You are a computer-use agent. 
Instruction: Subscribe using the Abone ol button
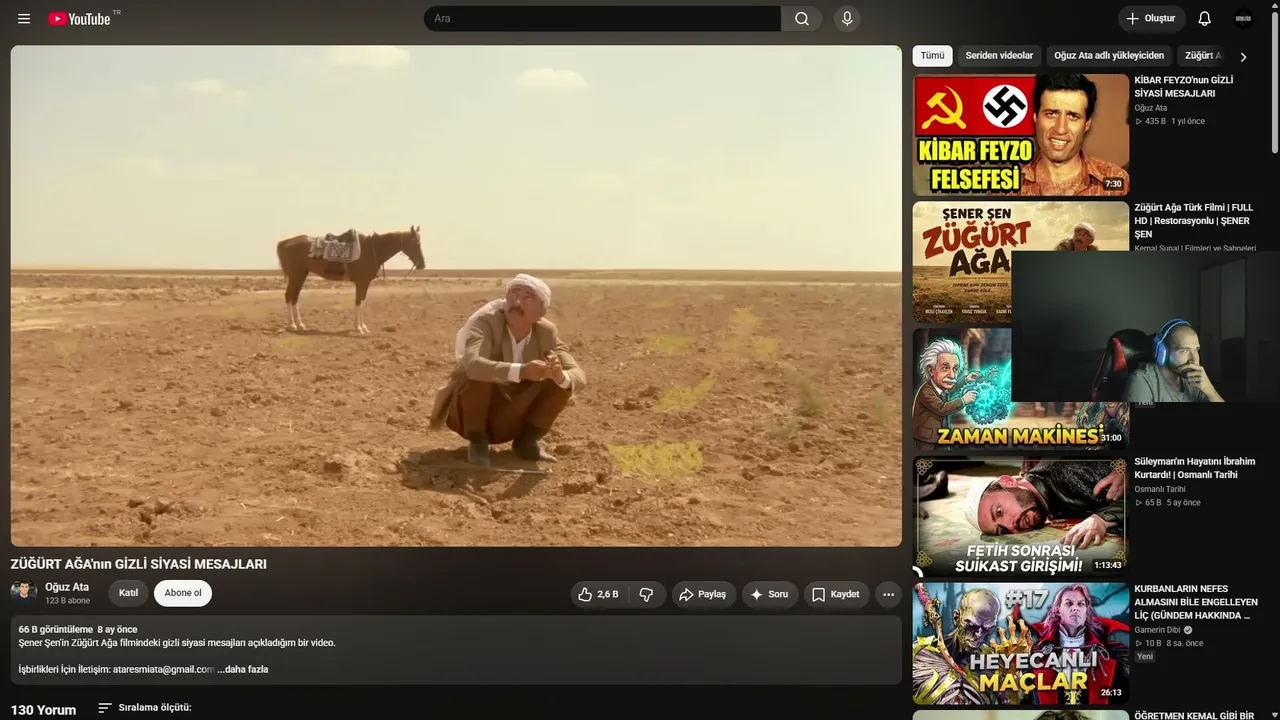tap(183, 593)
